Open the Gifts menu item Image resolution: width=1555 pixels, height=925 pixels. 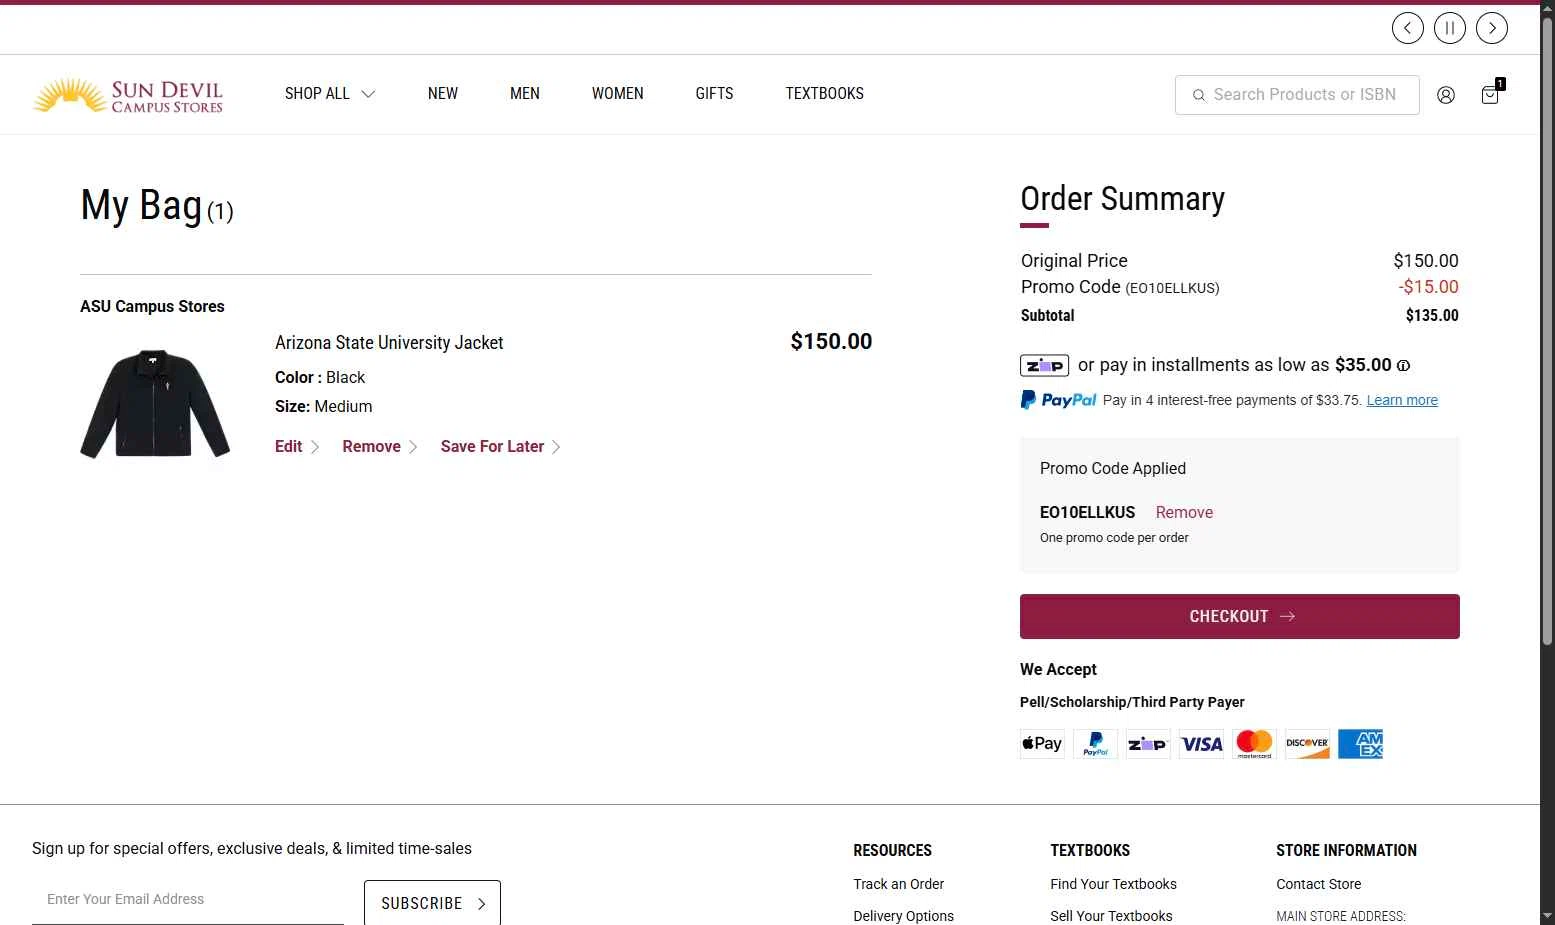(x=714, y=94)
